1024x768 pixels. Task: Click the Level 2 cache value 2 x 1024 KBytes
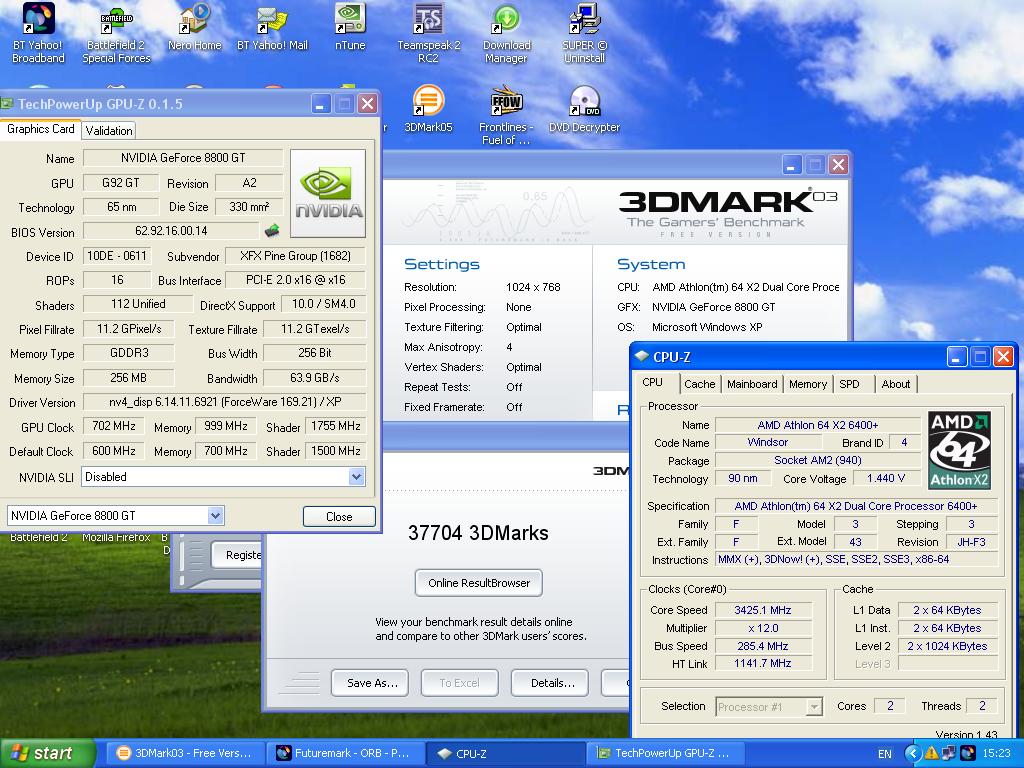(947, 646)
